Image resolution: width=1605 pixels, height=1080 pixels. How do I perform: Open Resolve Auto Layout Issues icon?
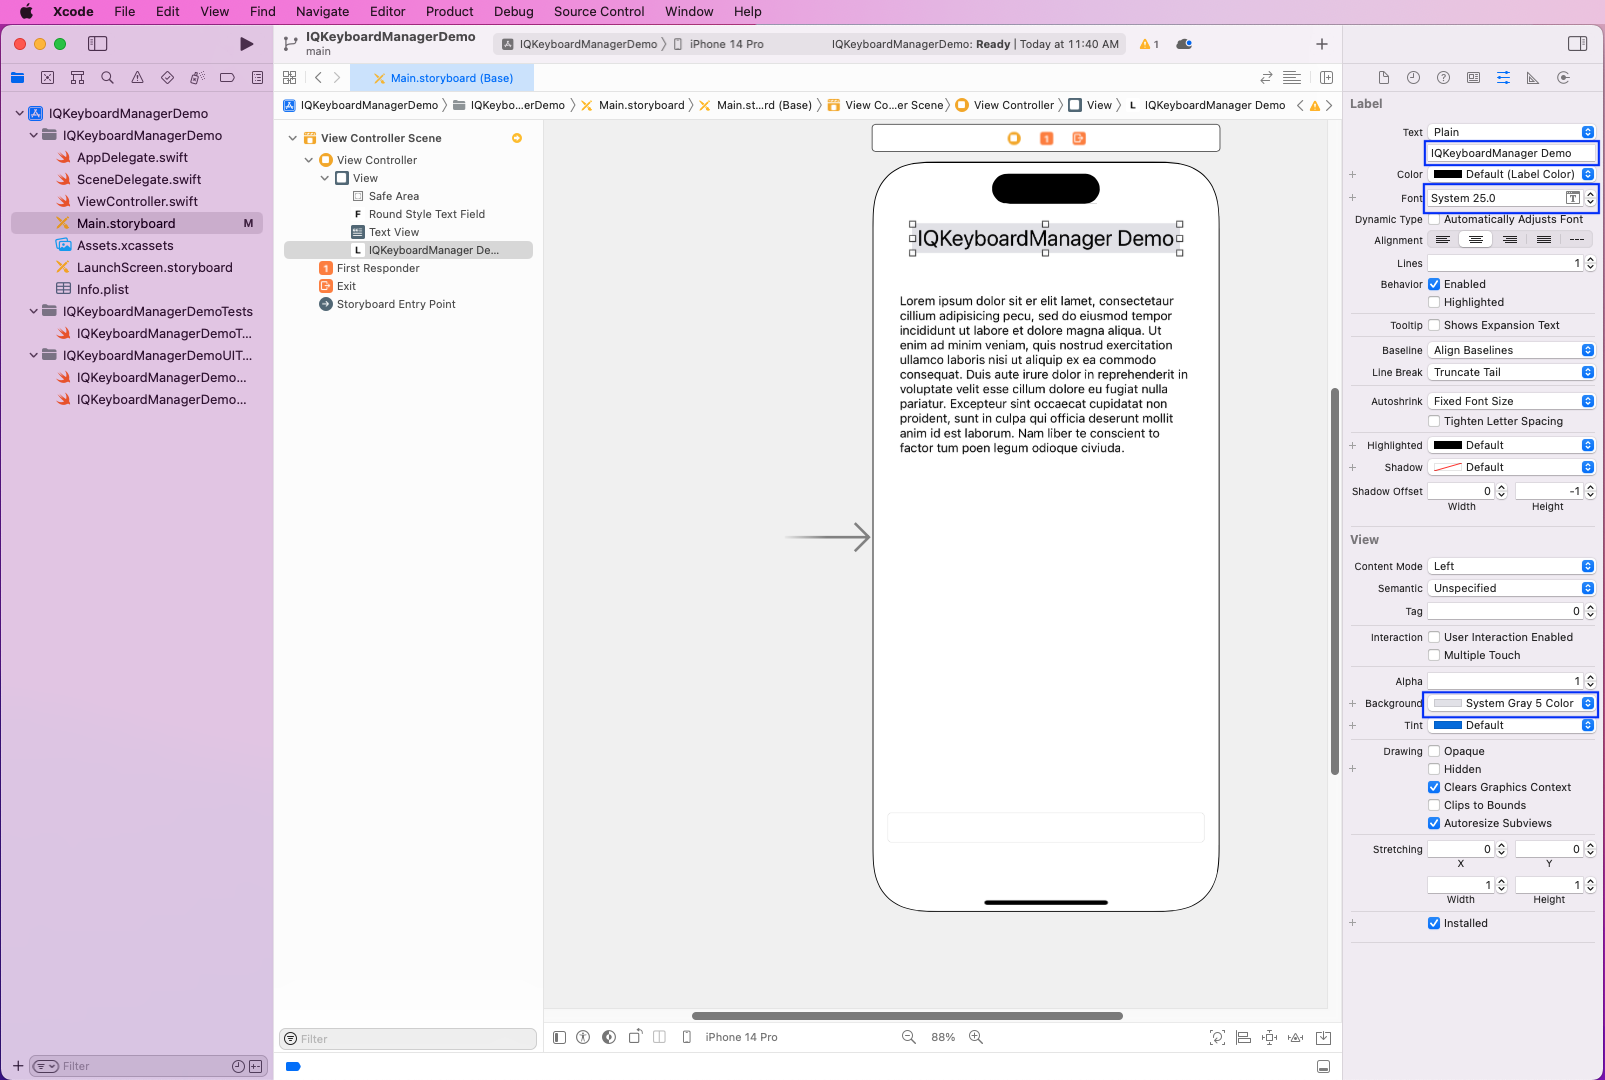(1295, 1037)
